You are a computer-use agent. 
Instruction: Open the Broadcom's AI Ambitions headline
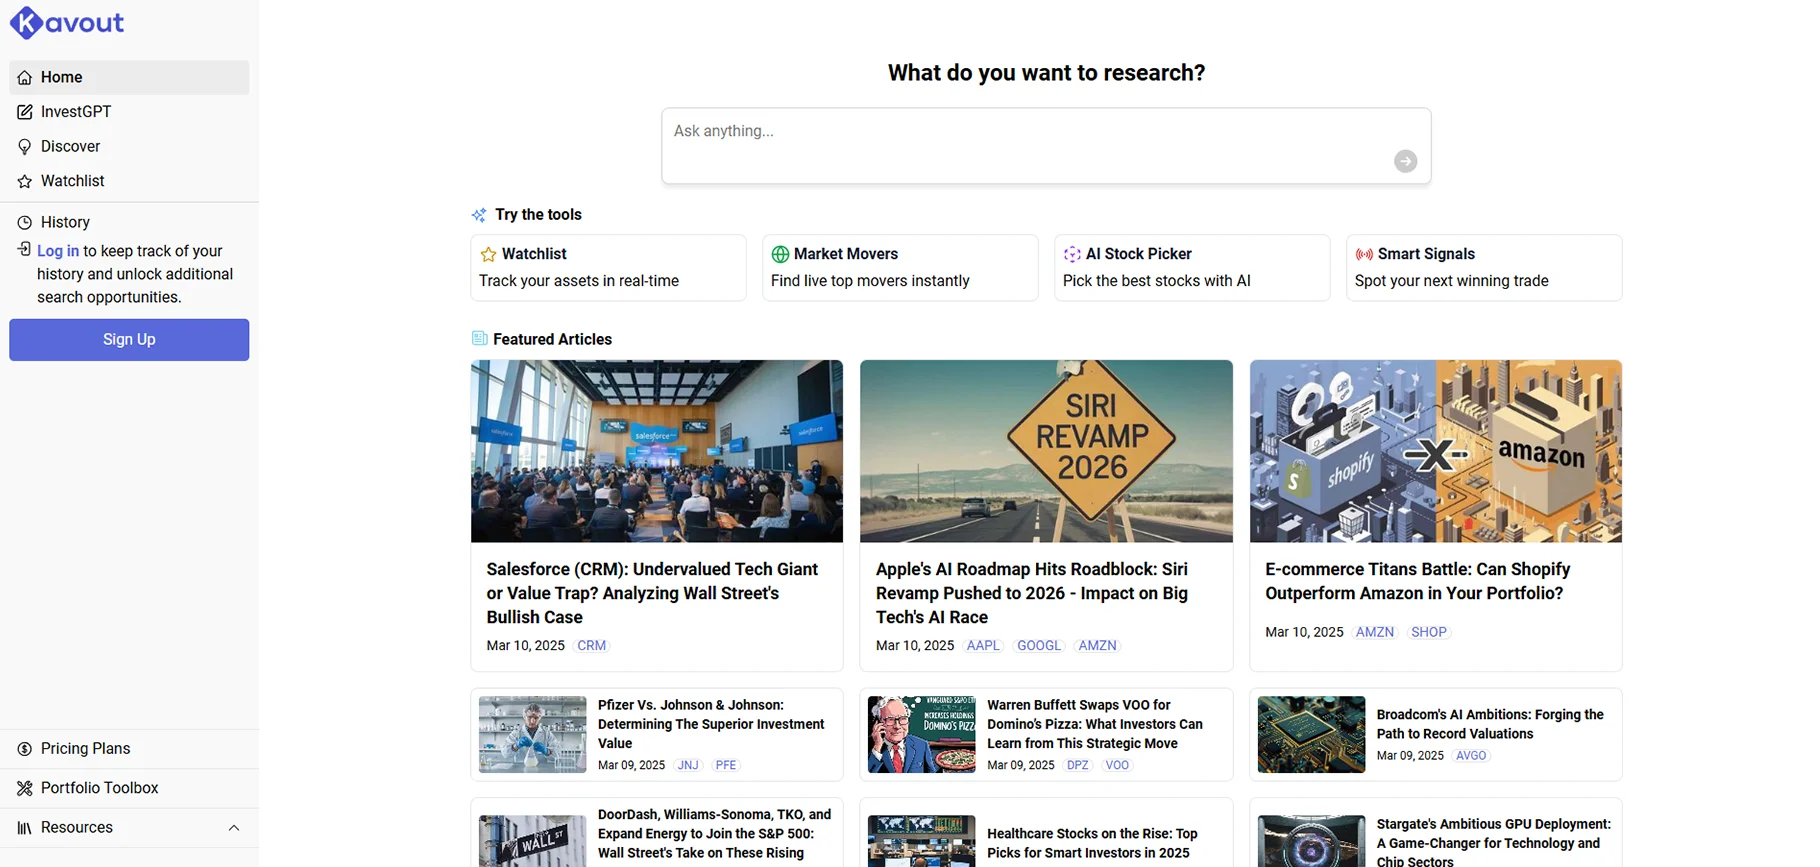tap(1490, 724)
